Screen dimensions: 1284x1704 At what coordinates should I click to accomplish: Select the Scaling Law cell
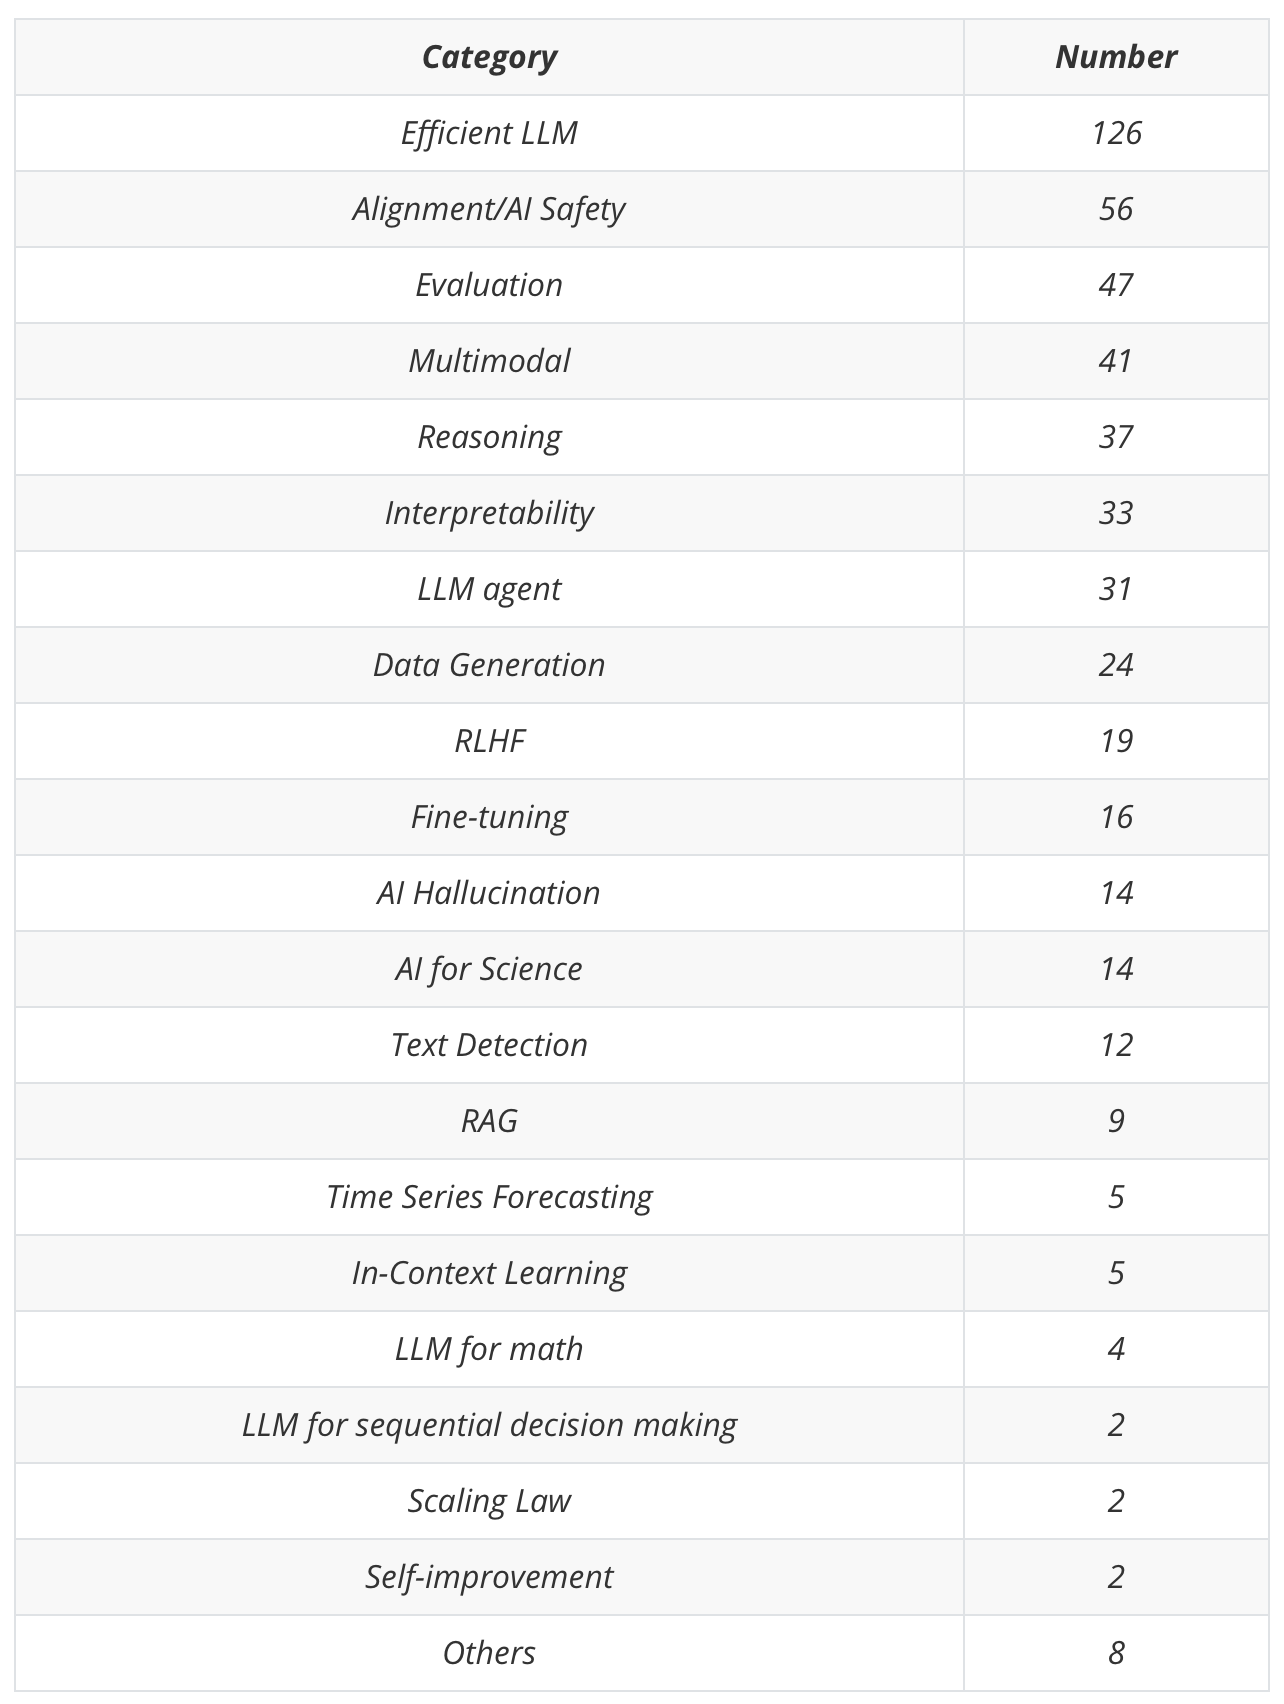(x=489, y=1501)
